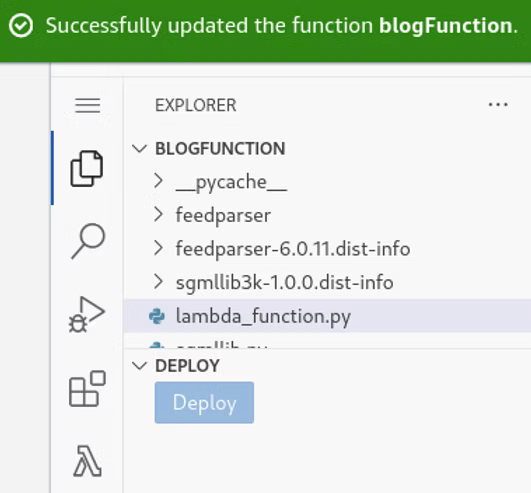Open the Extensions blocks icon

point(87,388)
